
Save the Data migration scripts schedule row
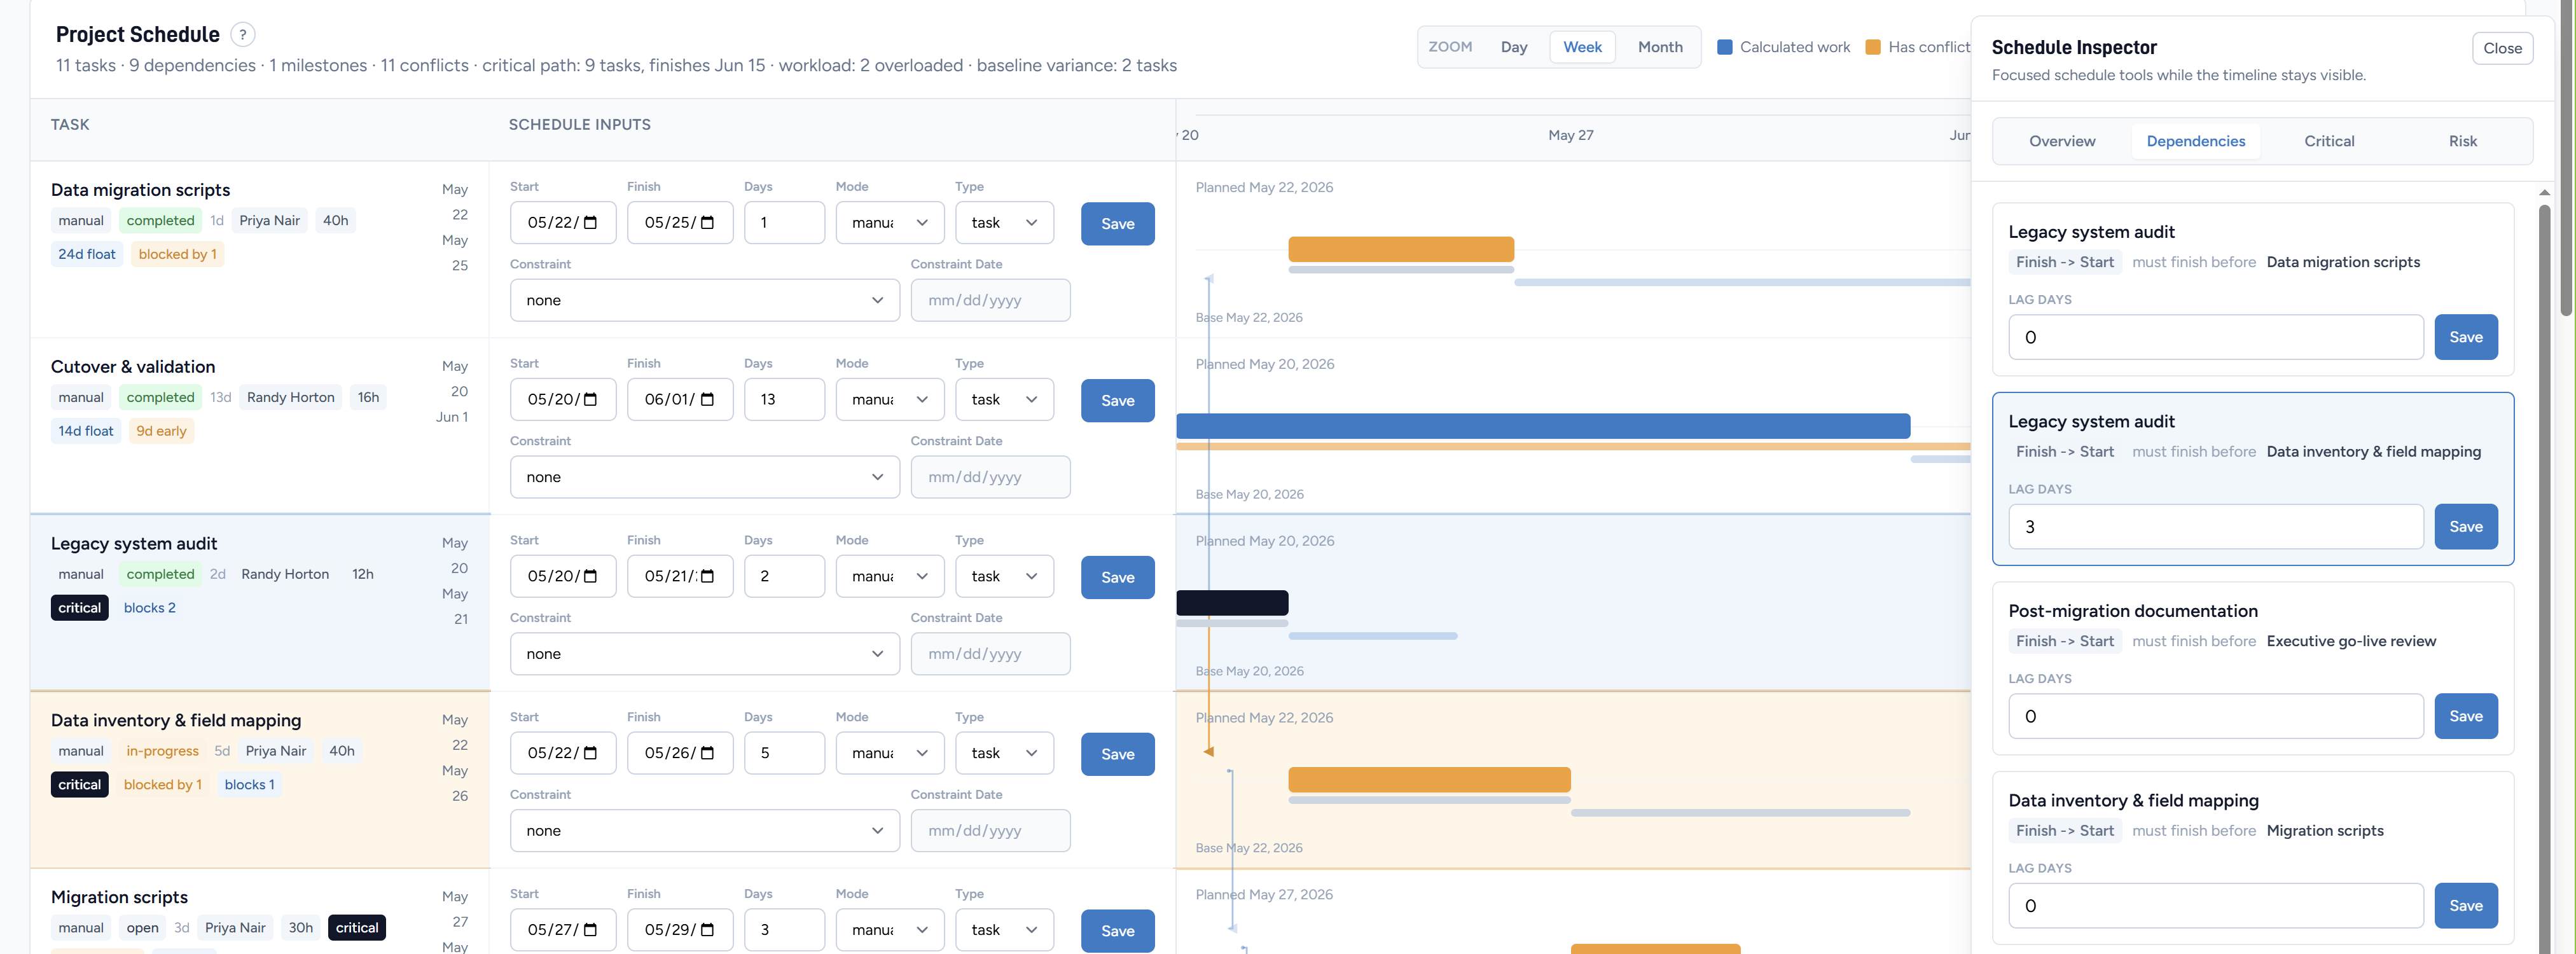click(x=1117, y=224)
